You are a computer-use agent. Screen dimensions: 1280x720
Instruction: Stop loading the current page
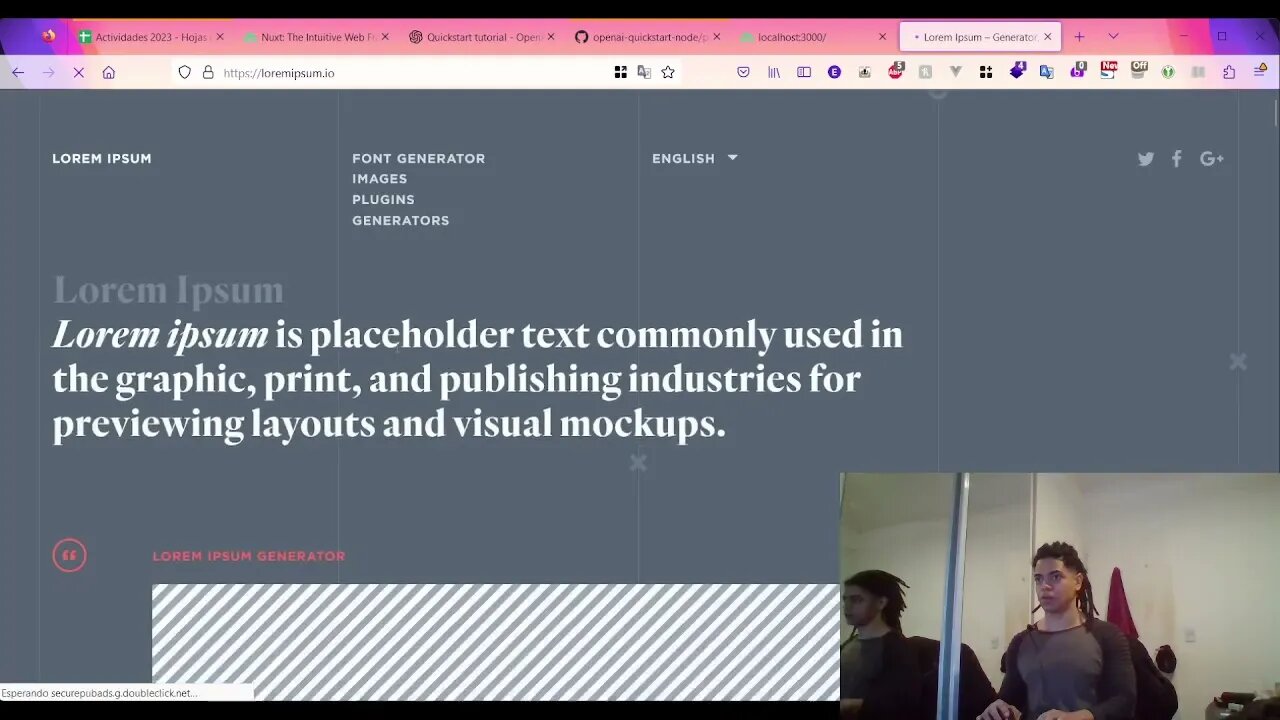pos(78,72)
